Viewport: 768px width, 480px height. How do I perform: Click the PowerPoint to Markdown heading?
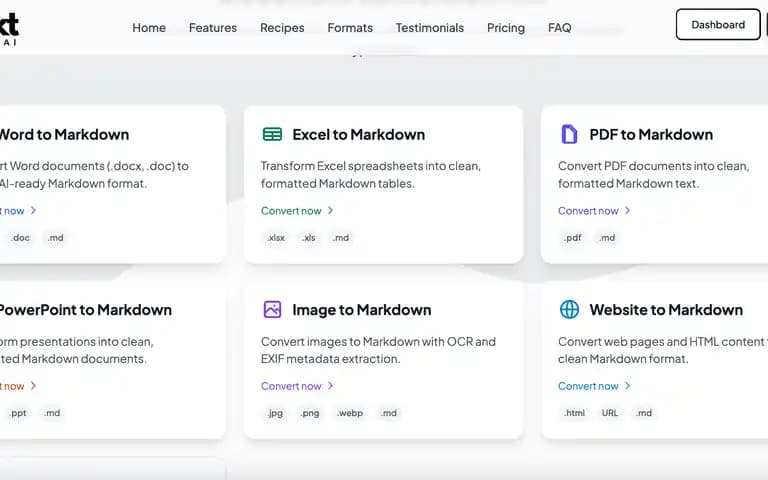(x=86, y=310)
